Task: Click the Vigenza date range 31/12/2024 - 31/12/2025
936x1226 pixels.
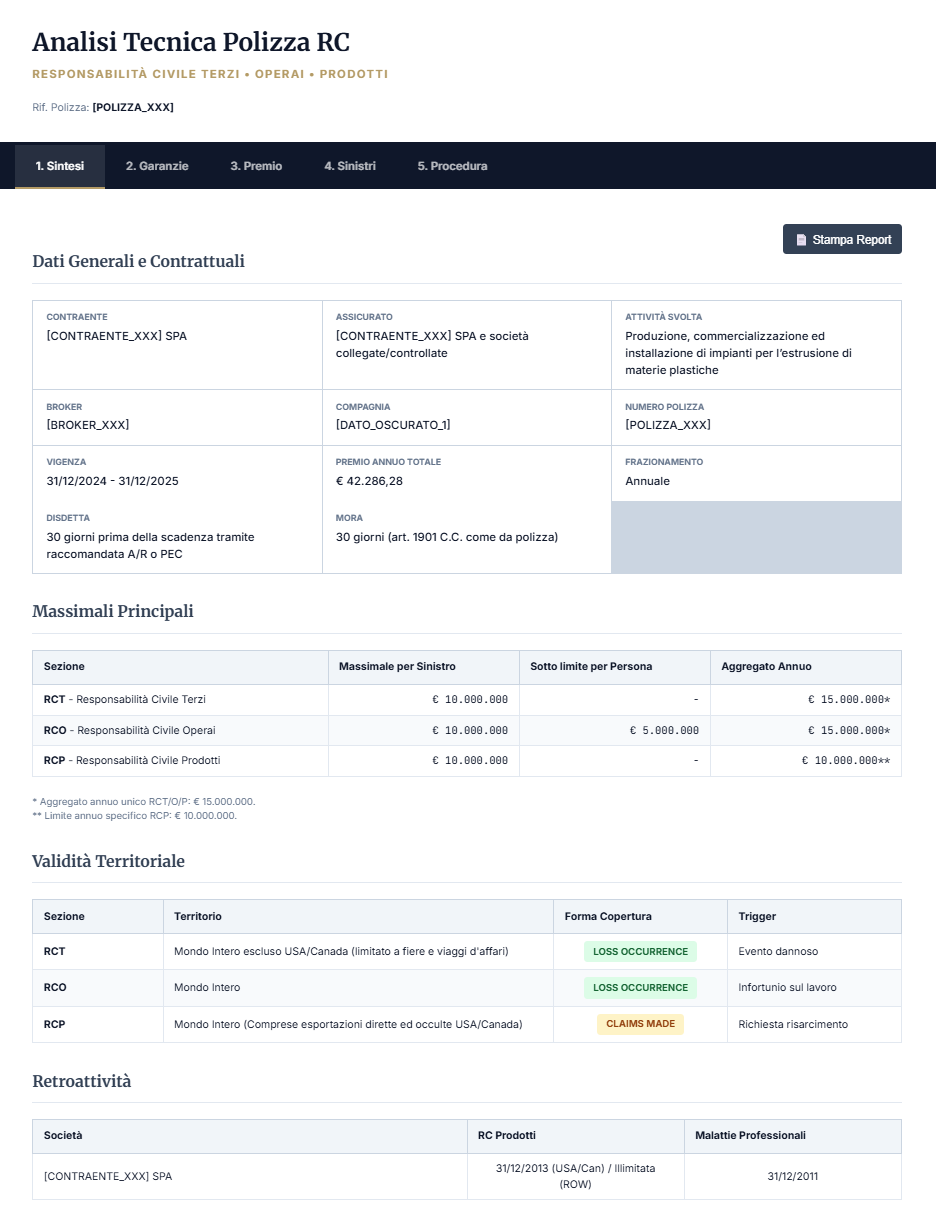Action: pyautogui.click(x=112, y=481)
